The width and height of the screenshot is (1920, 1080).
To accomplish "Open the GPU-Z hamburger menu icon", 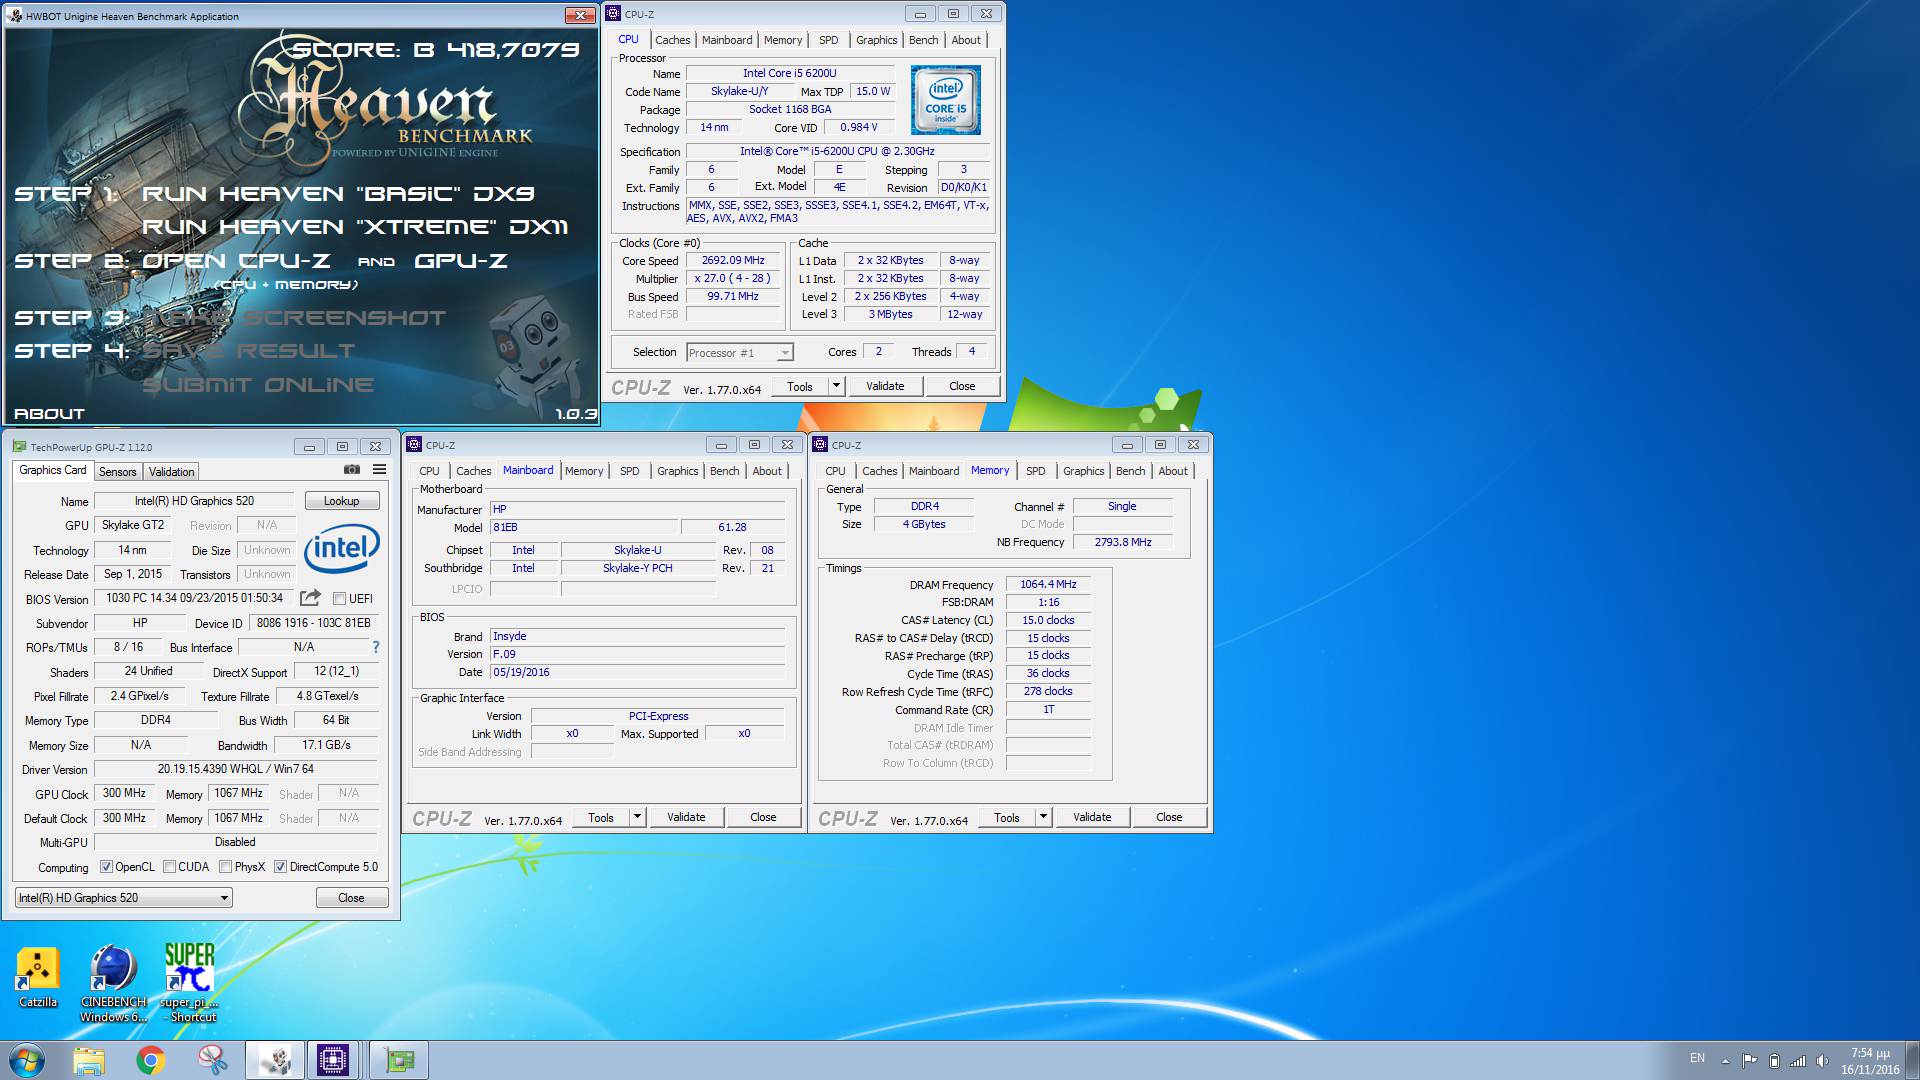I will (380, 469).
